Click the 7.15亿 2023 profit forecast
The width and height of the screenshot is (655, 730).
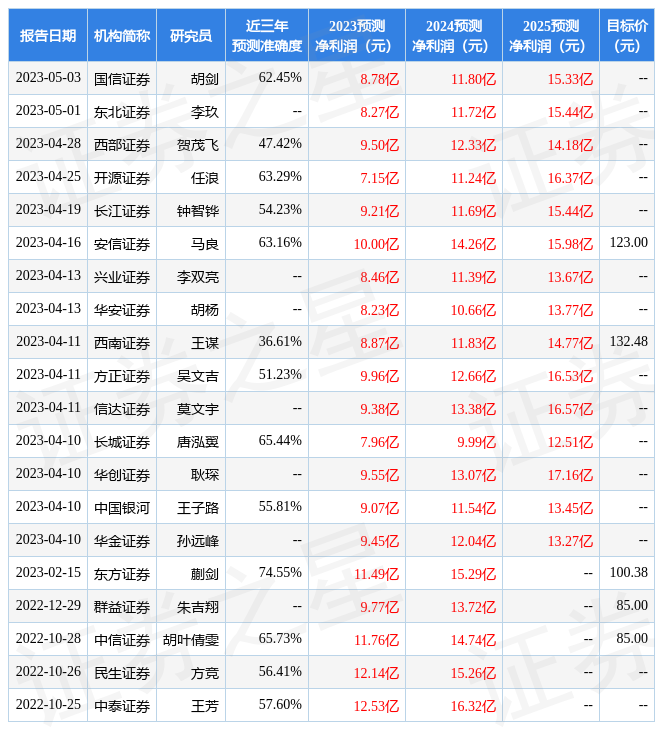coord(379,178)
